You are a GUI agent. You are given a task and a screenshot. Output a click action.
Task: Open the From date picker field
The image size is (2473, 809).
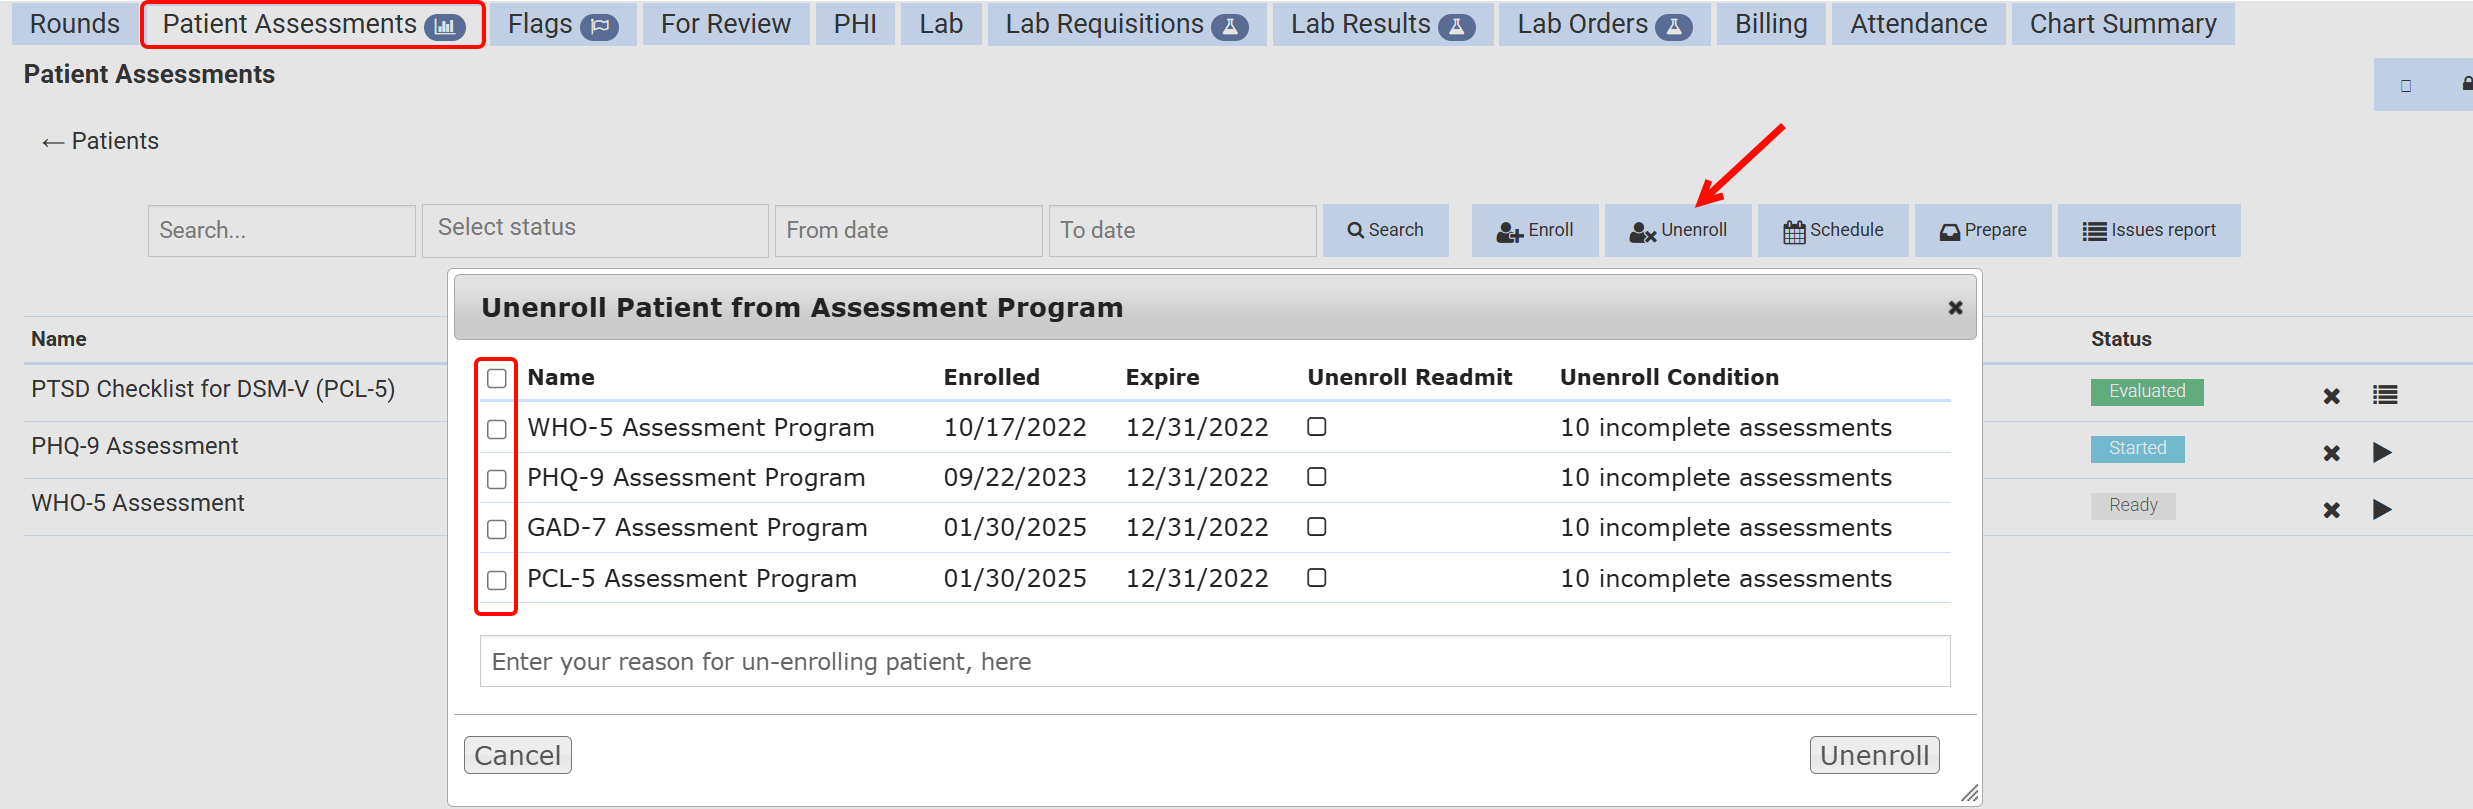tap(908, 231)
